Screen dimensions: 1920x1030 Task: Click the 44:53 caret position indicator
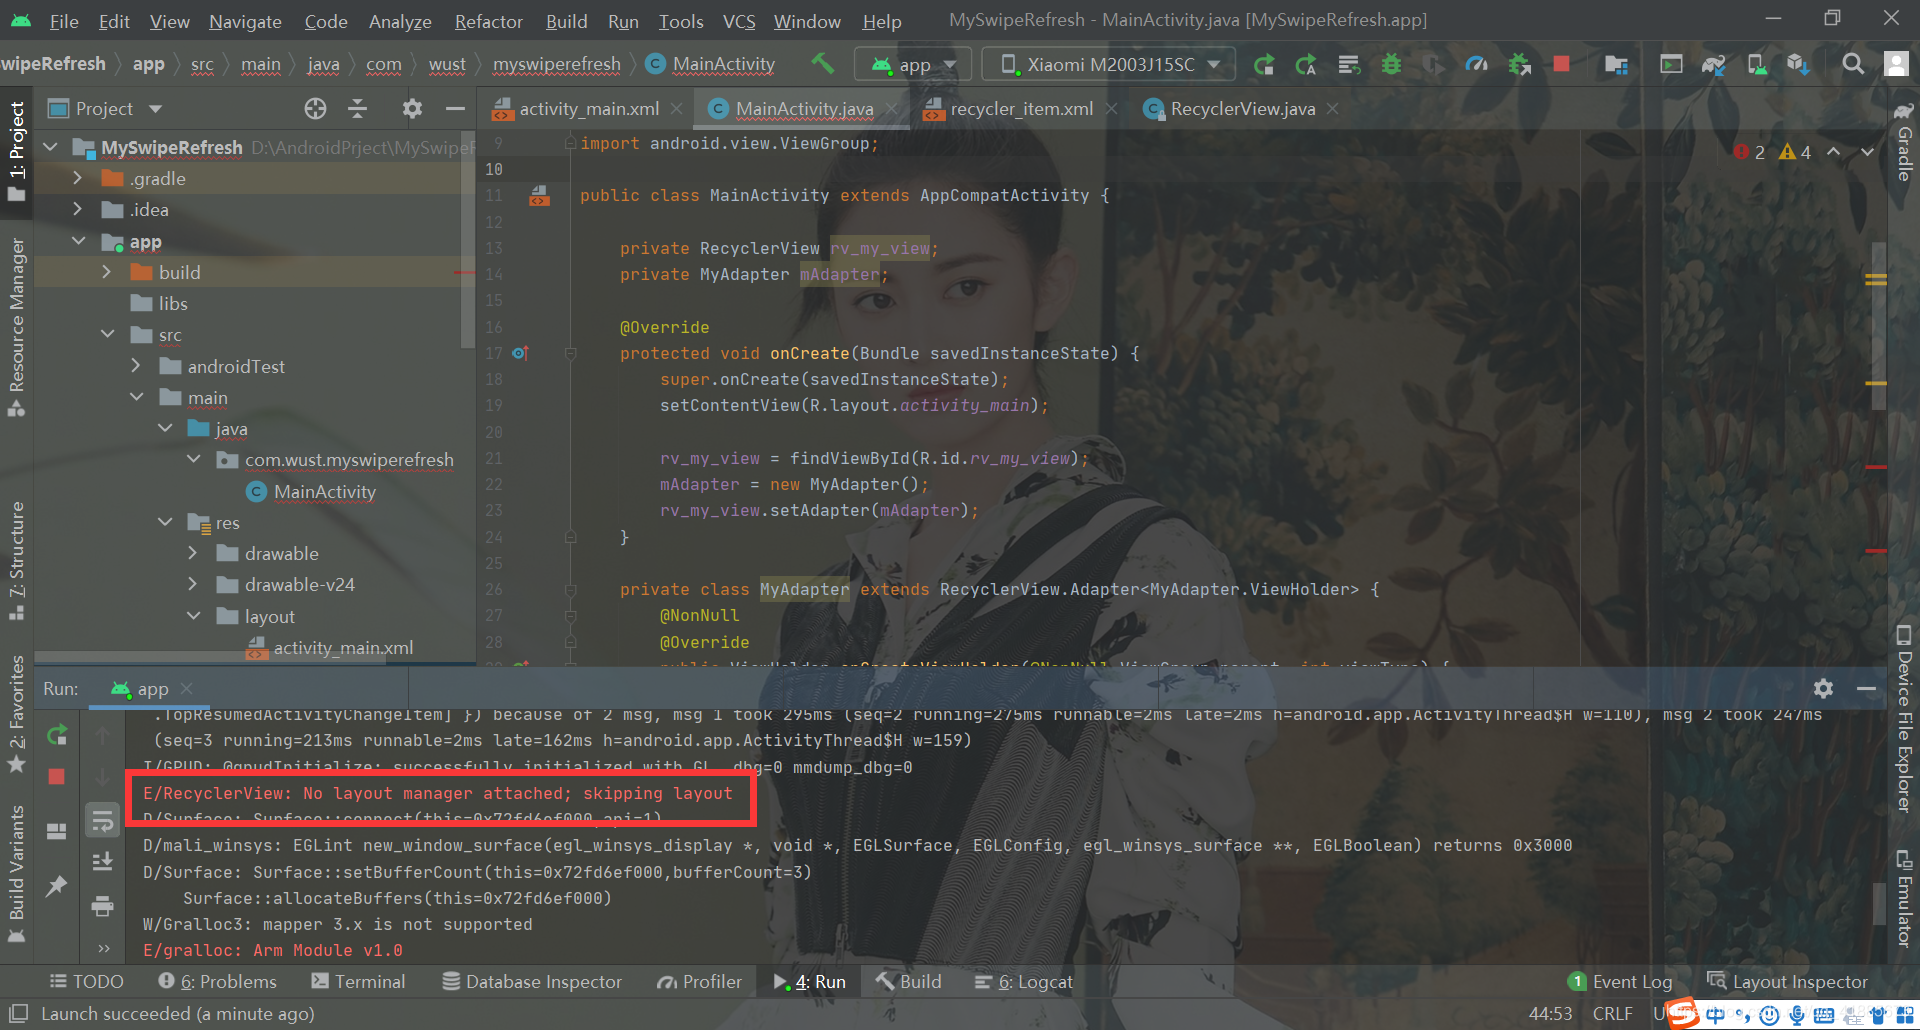(x=1553, y=1013)
